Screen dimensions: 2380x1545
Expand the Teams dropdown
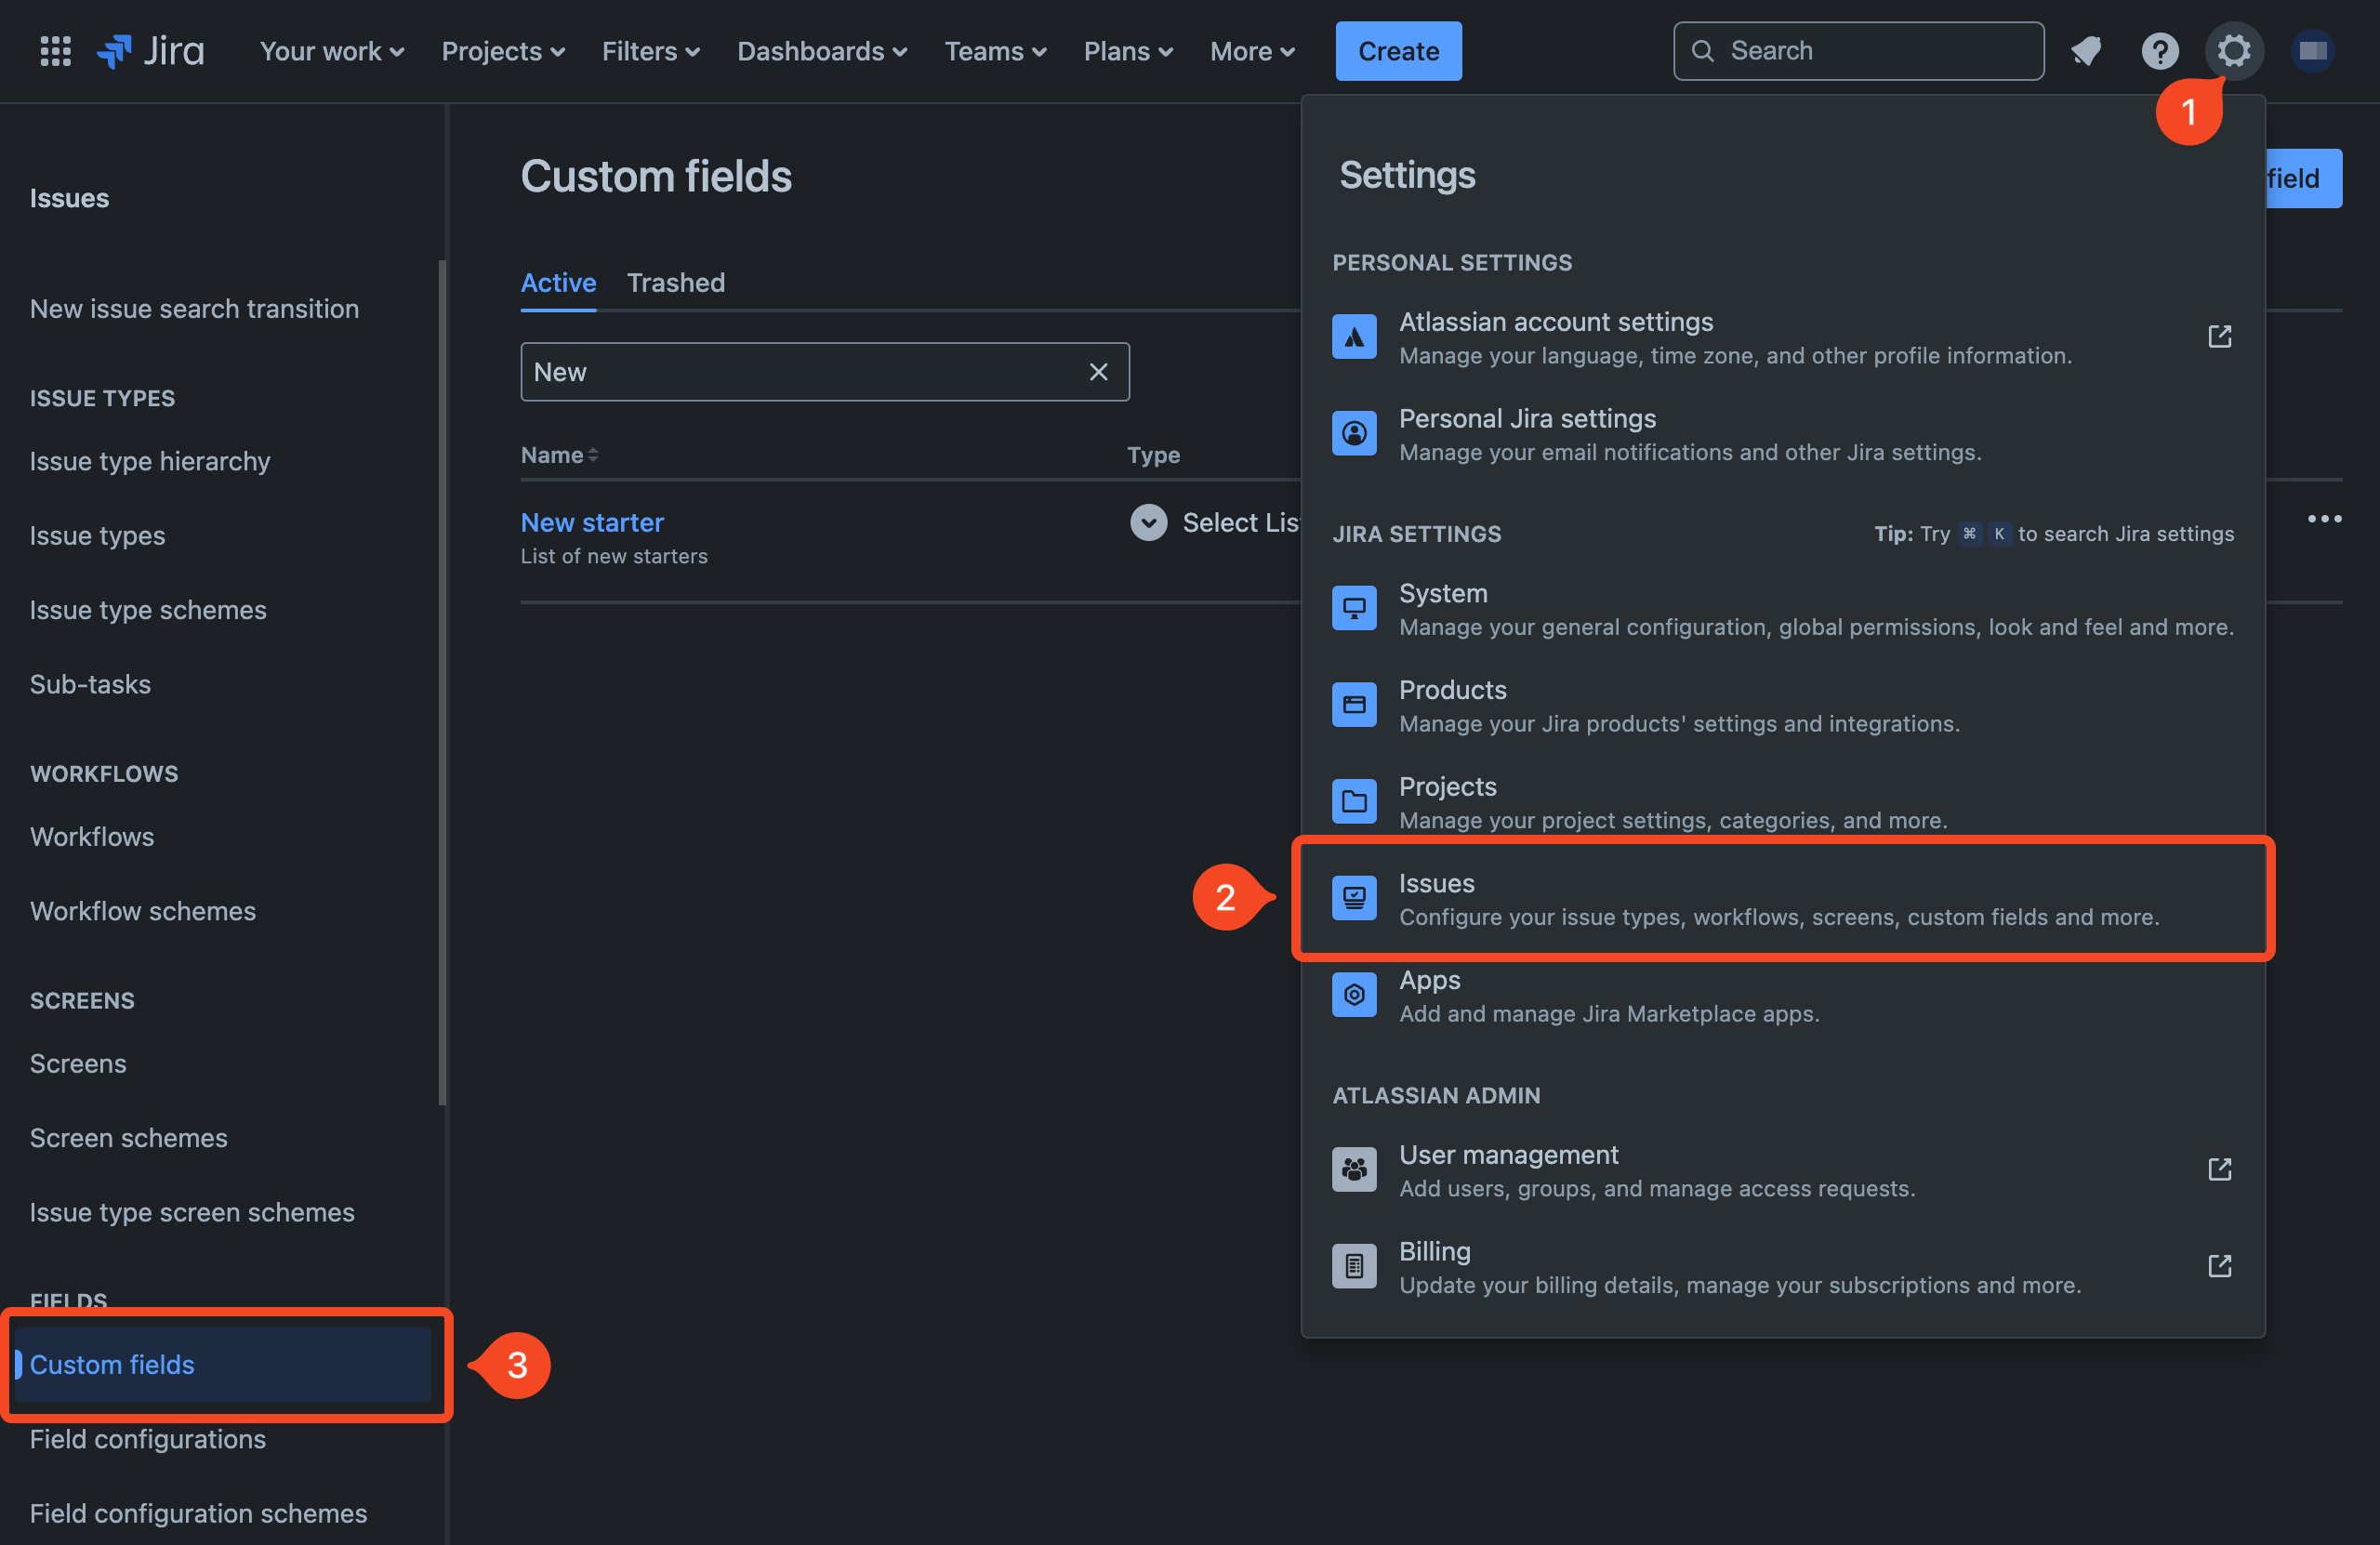[995, 51]
